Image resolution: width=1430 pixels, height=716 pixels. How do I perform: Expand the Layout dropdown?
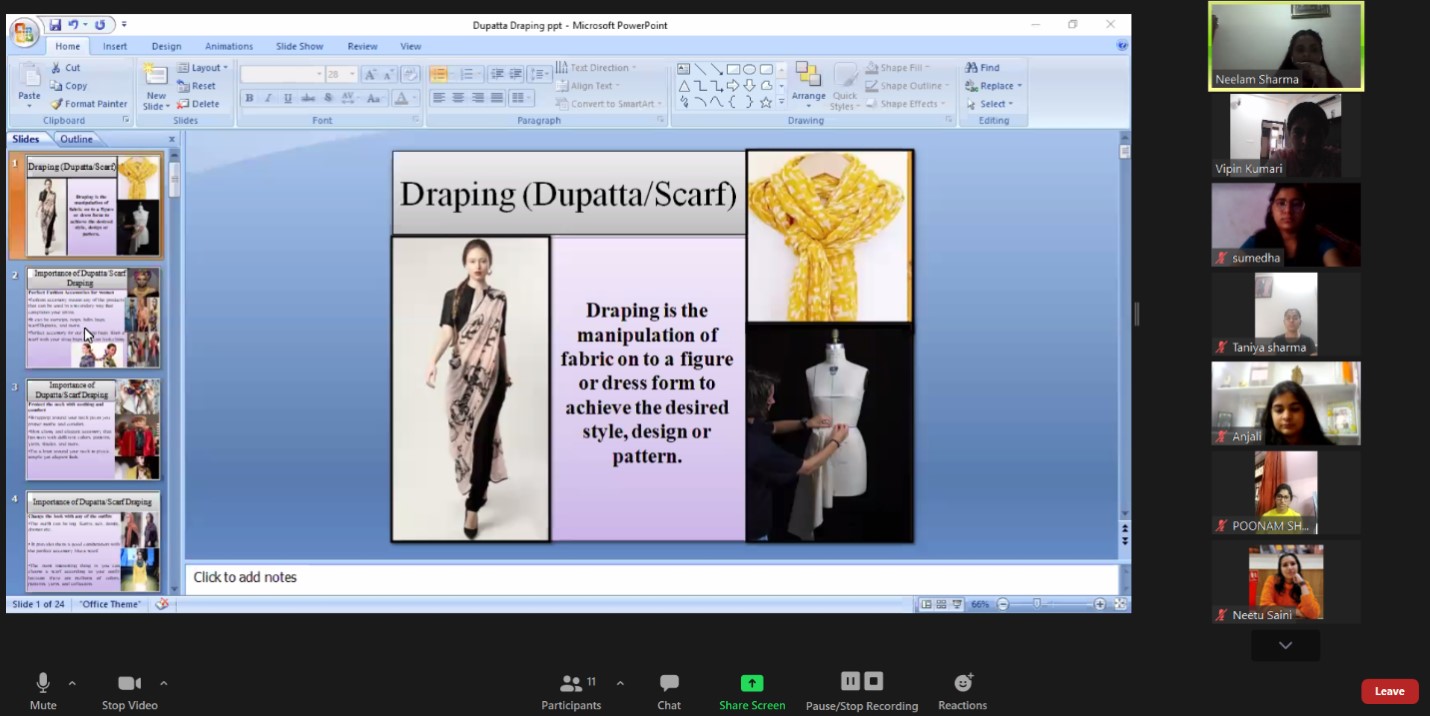click(x=204, y=68)
